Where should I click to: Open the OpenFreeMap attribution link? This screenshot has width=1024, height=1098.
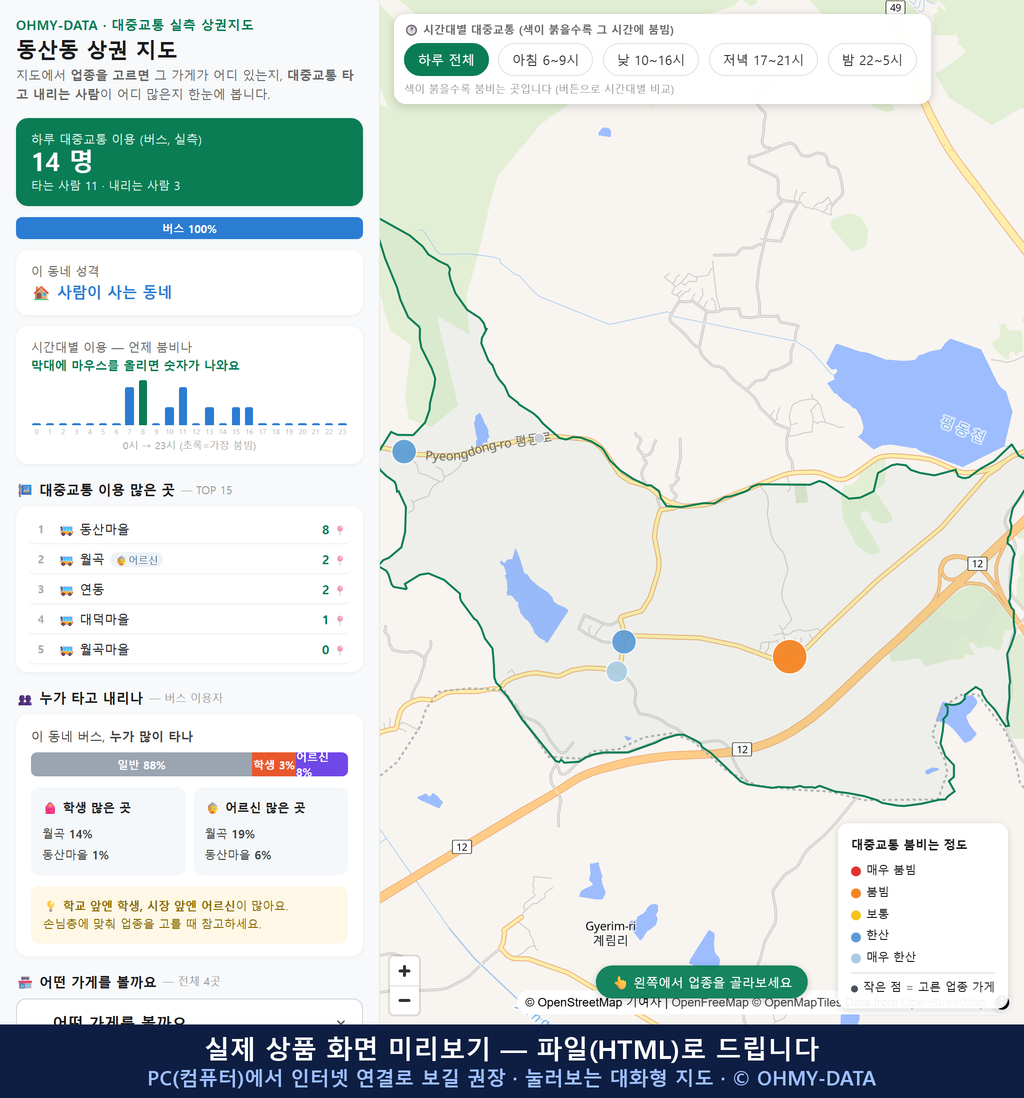coord(710,1003)
